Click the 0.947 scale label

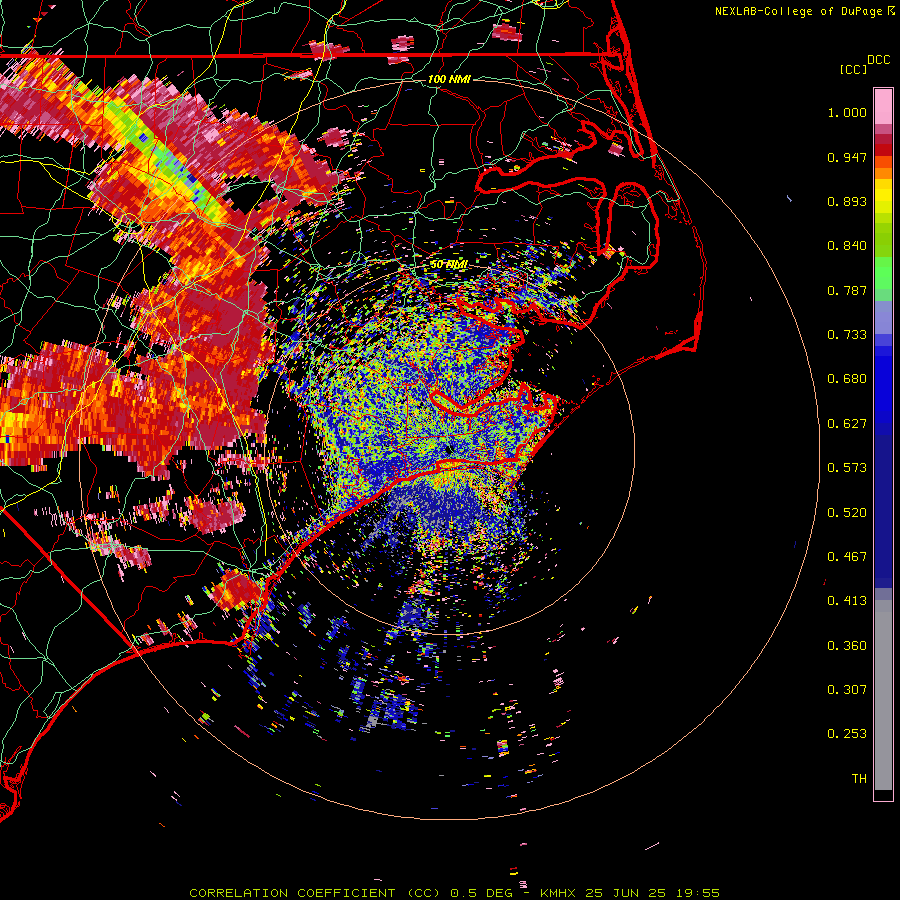pos(847,157)
